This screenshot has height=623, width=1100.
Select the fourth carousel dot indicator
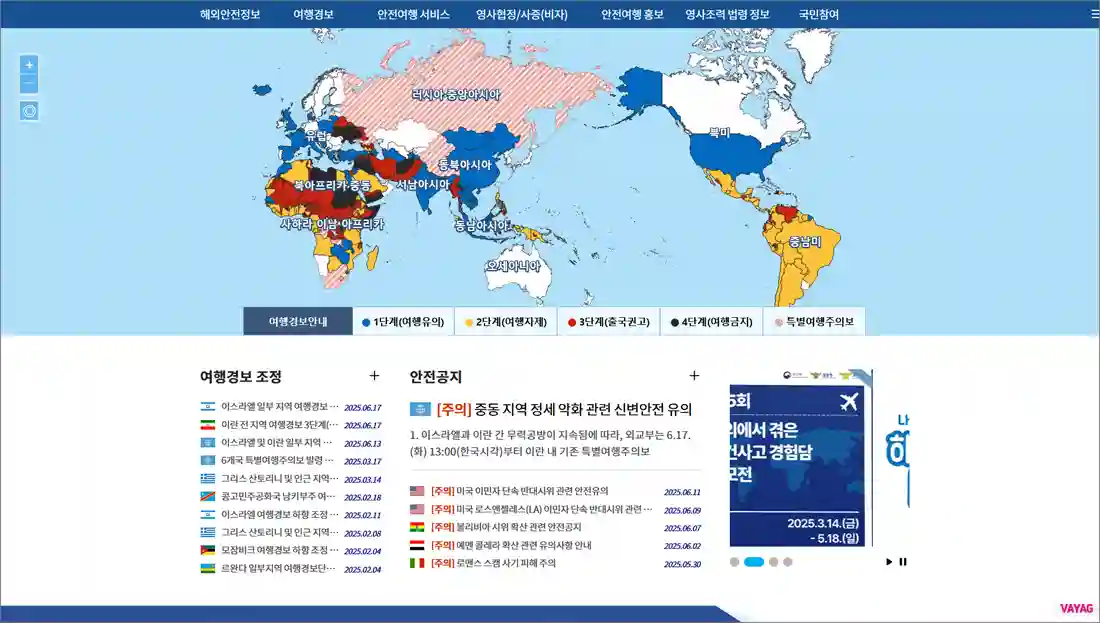[x=790, y=562]
